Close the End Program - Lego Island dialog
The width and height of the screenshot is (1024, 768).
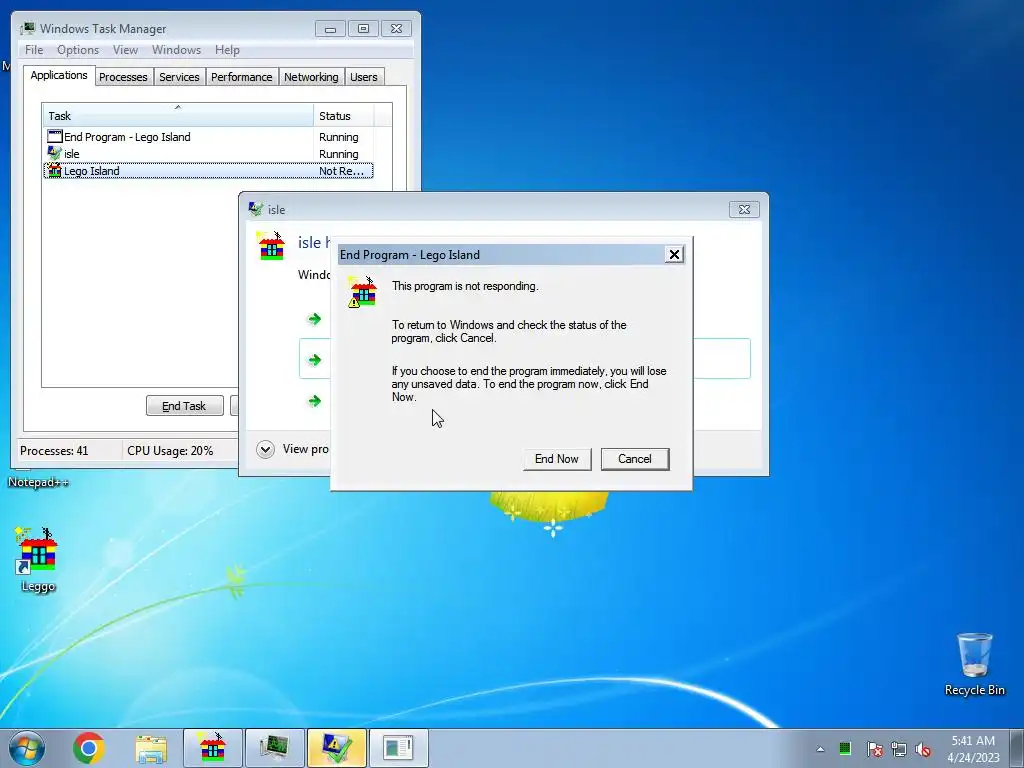point(674,255)
